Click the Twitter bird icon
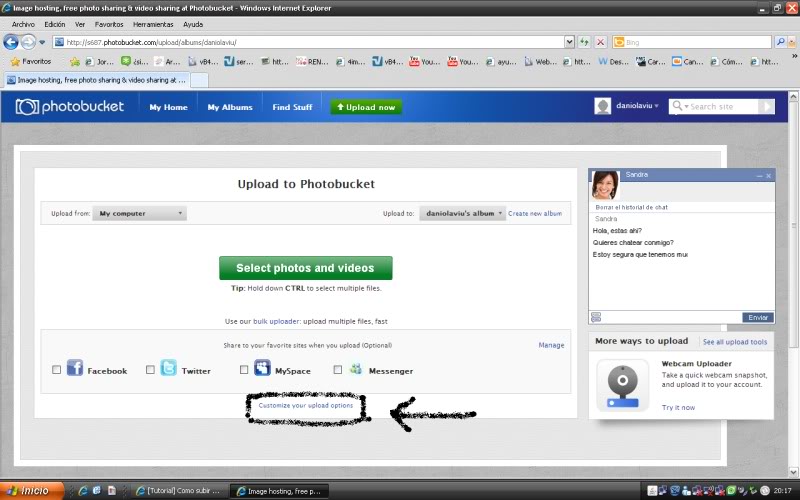Image resolution: width=800 pixels, height=500 pixels. click(168, 368)
